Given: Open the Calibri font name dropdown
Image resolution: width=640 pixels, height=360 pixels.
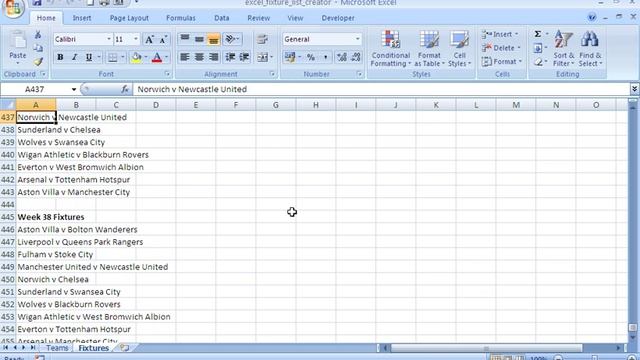Looking at the screenshot, I should click(109, 39).
